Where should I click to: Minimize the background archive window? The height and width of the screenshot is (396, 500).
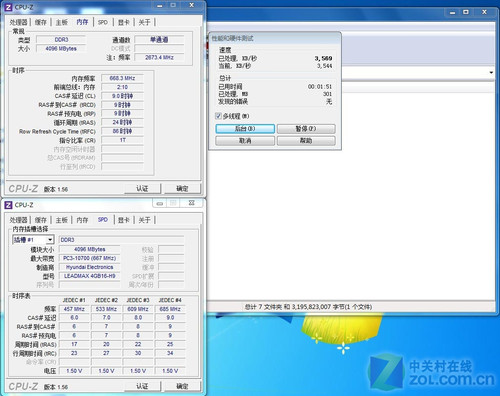pos(452,12)
